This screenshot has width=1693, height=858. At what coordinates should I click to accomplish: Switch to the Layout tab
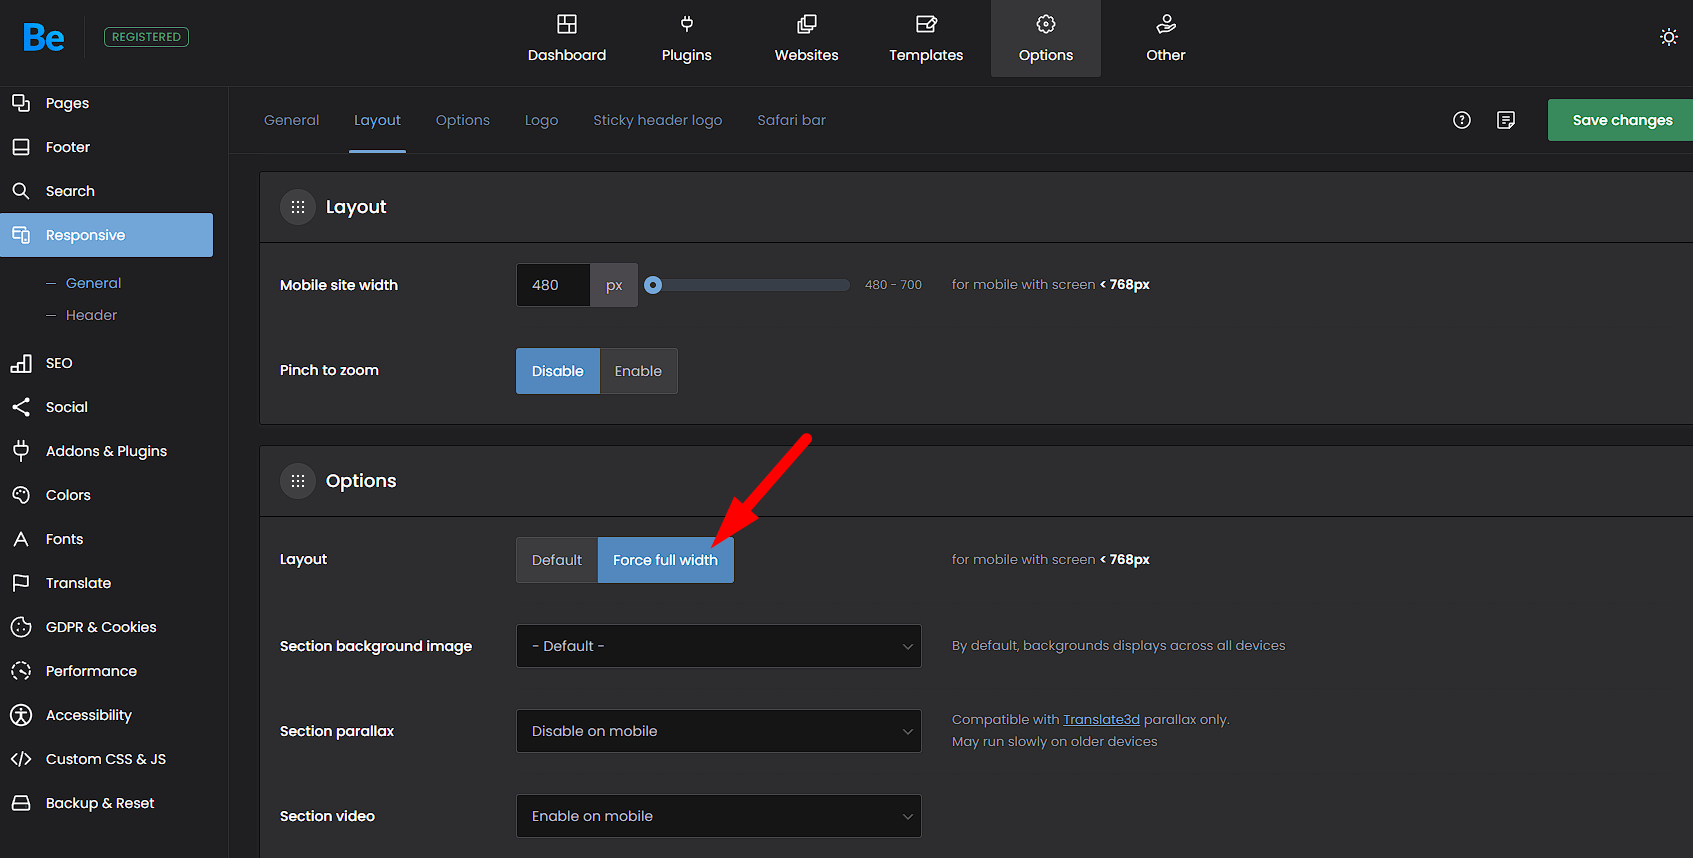click(377, 120)
